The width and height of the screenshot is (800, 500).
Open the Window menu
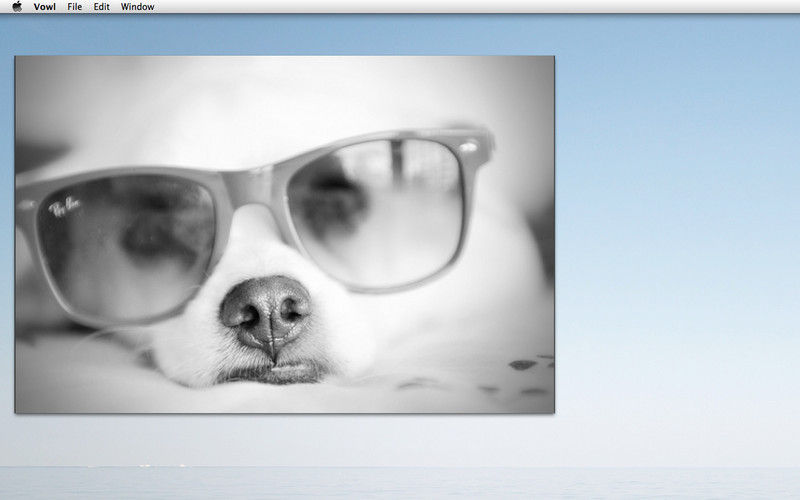pos(138,6)
